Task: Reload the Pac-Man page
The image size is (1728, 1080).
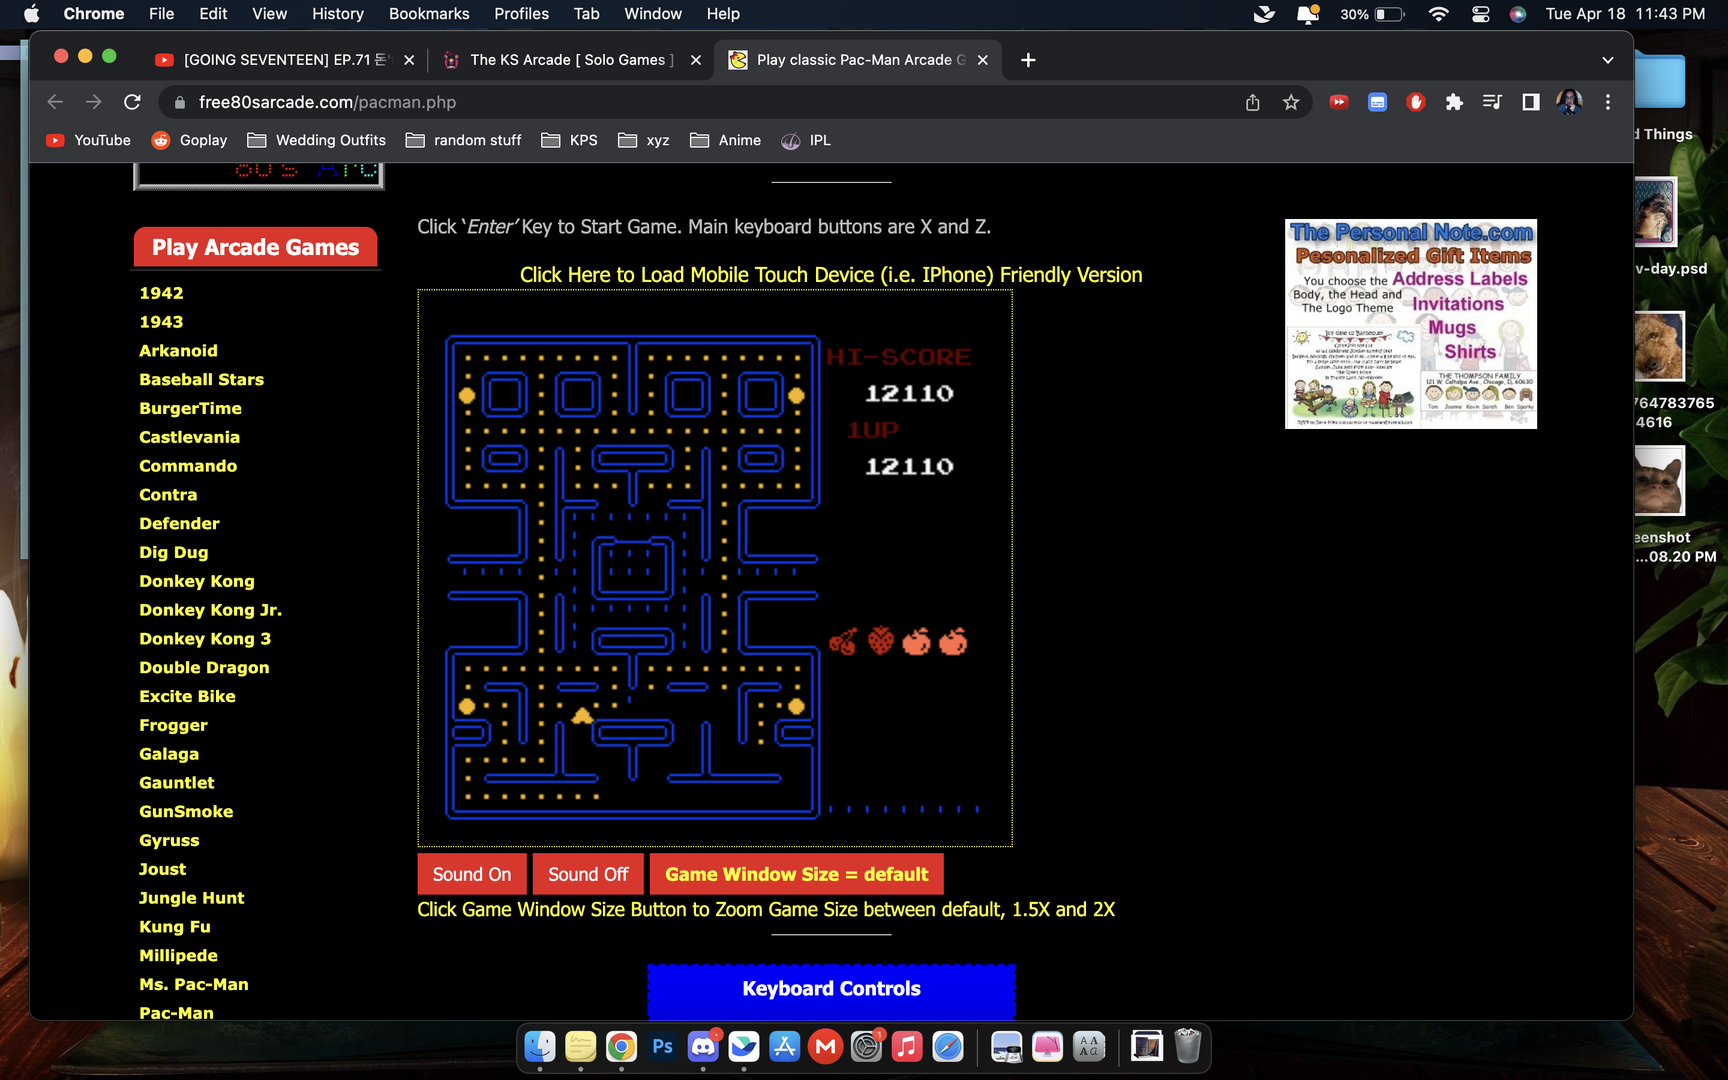Action: click(x=132, y=102)
